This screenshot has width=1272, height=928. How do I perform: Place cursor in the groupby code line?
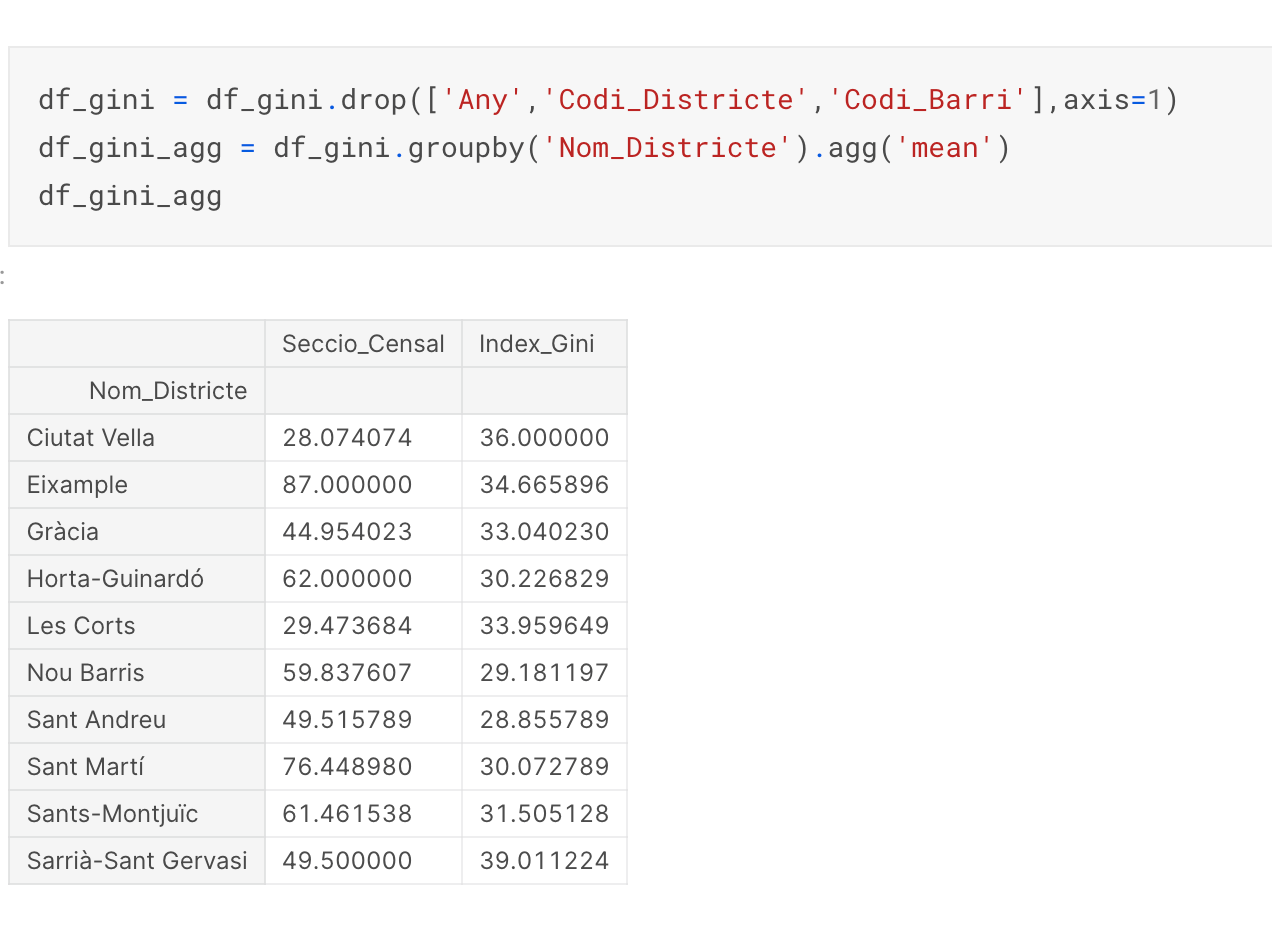(x=525, y=148)
